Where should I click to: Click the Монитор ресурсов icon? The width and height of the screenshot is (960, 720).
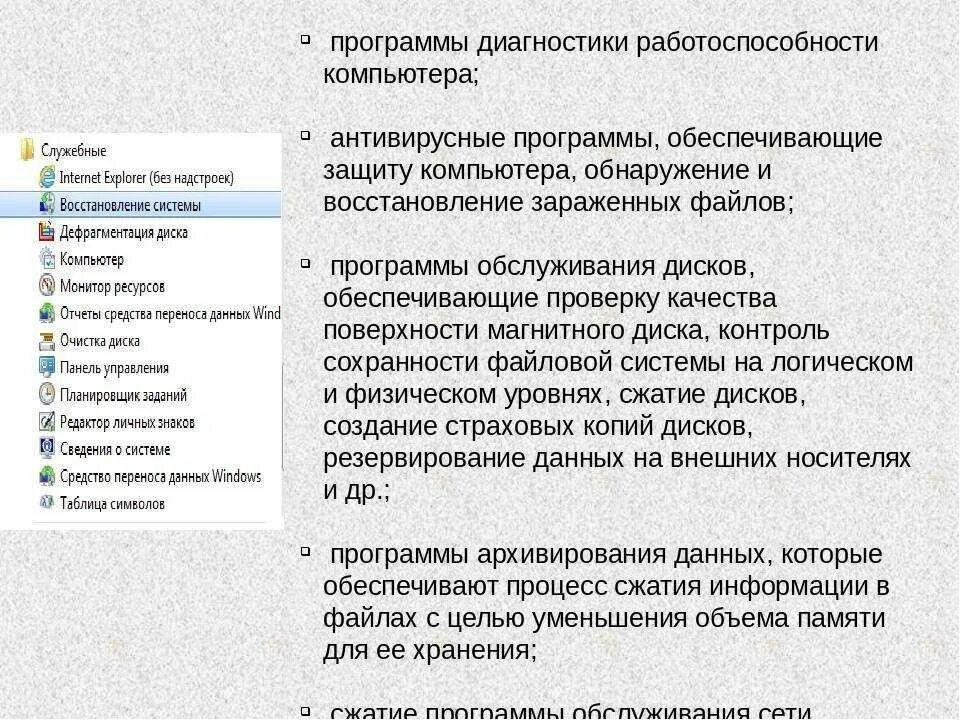pyautogui.click(x=47, y=286)
